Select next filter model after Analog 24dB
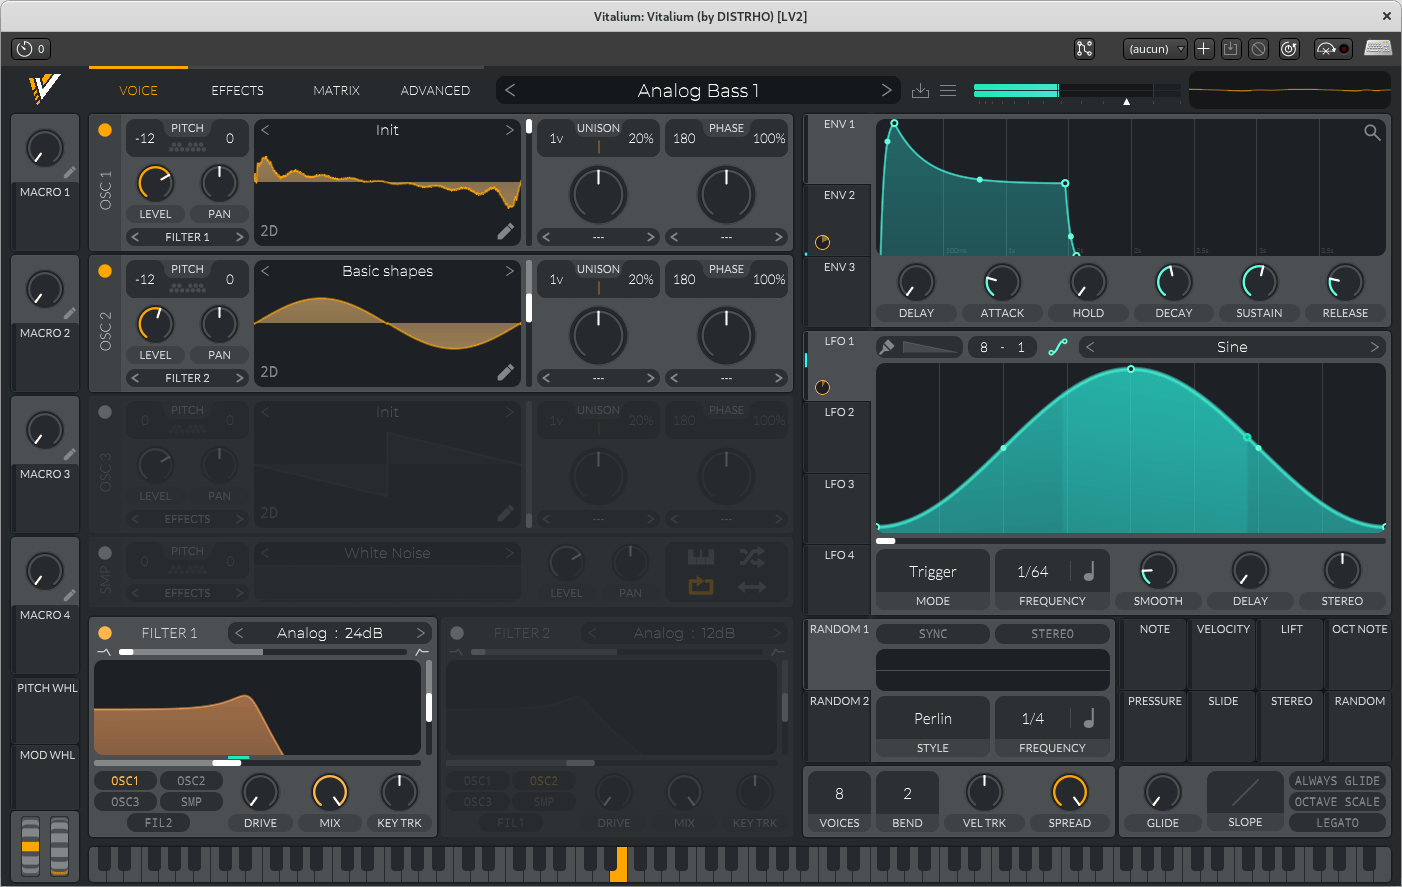This screenshot has height=887, width=1402. [421, 633]
